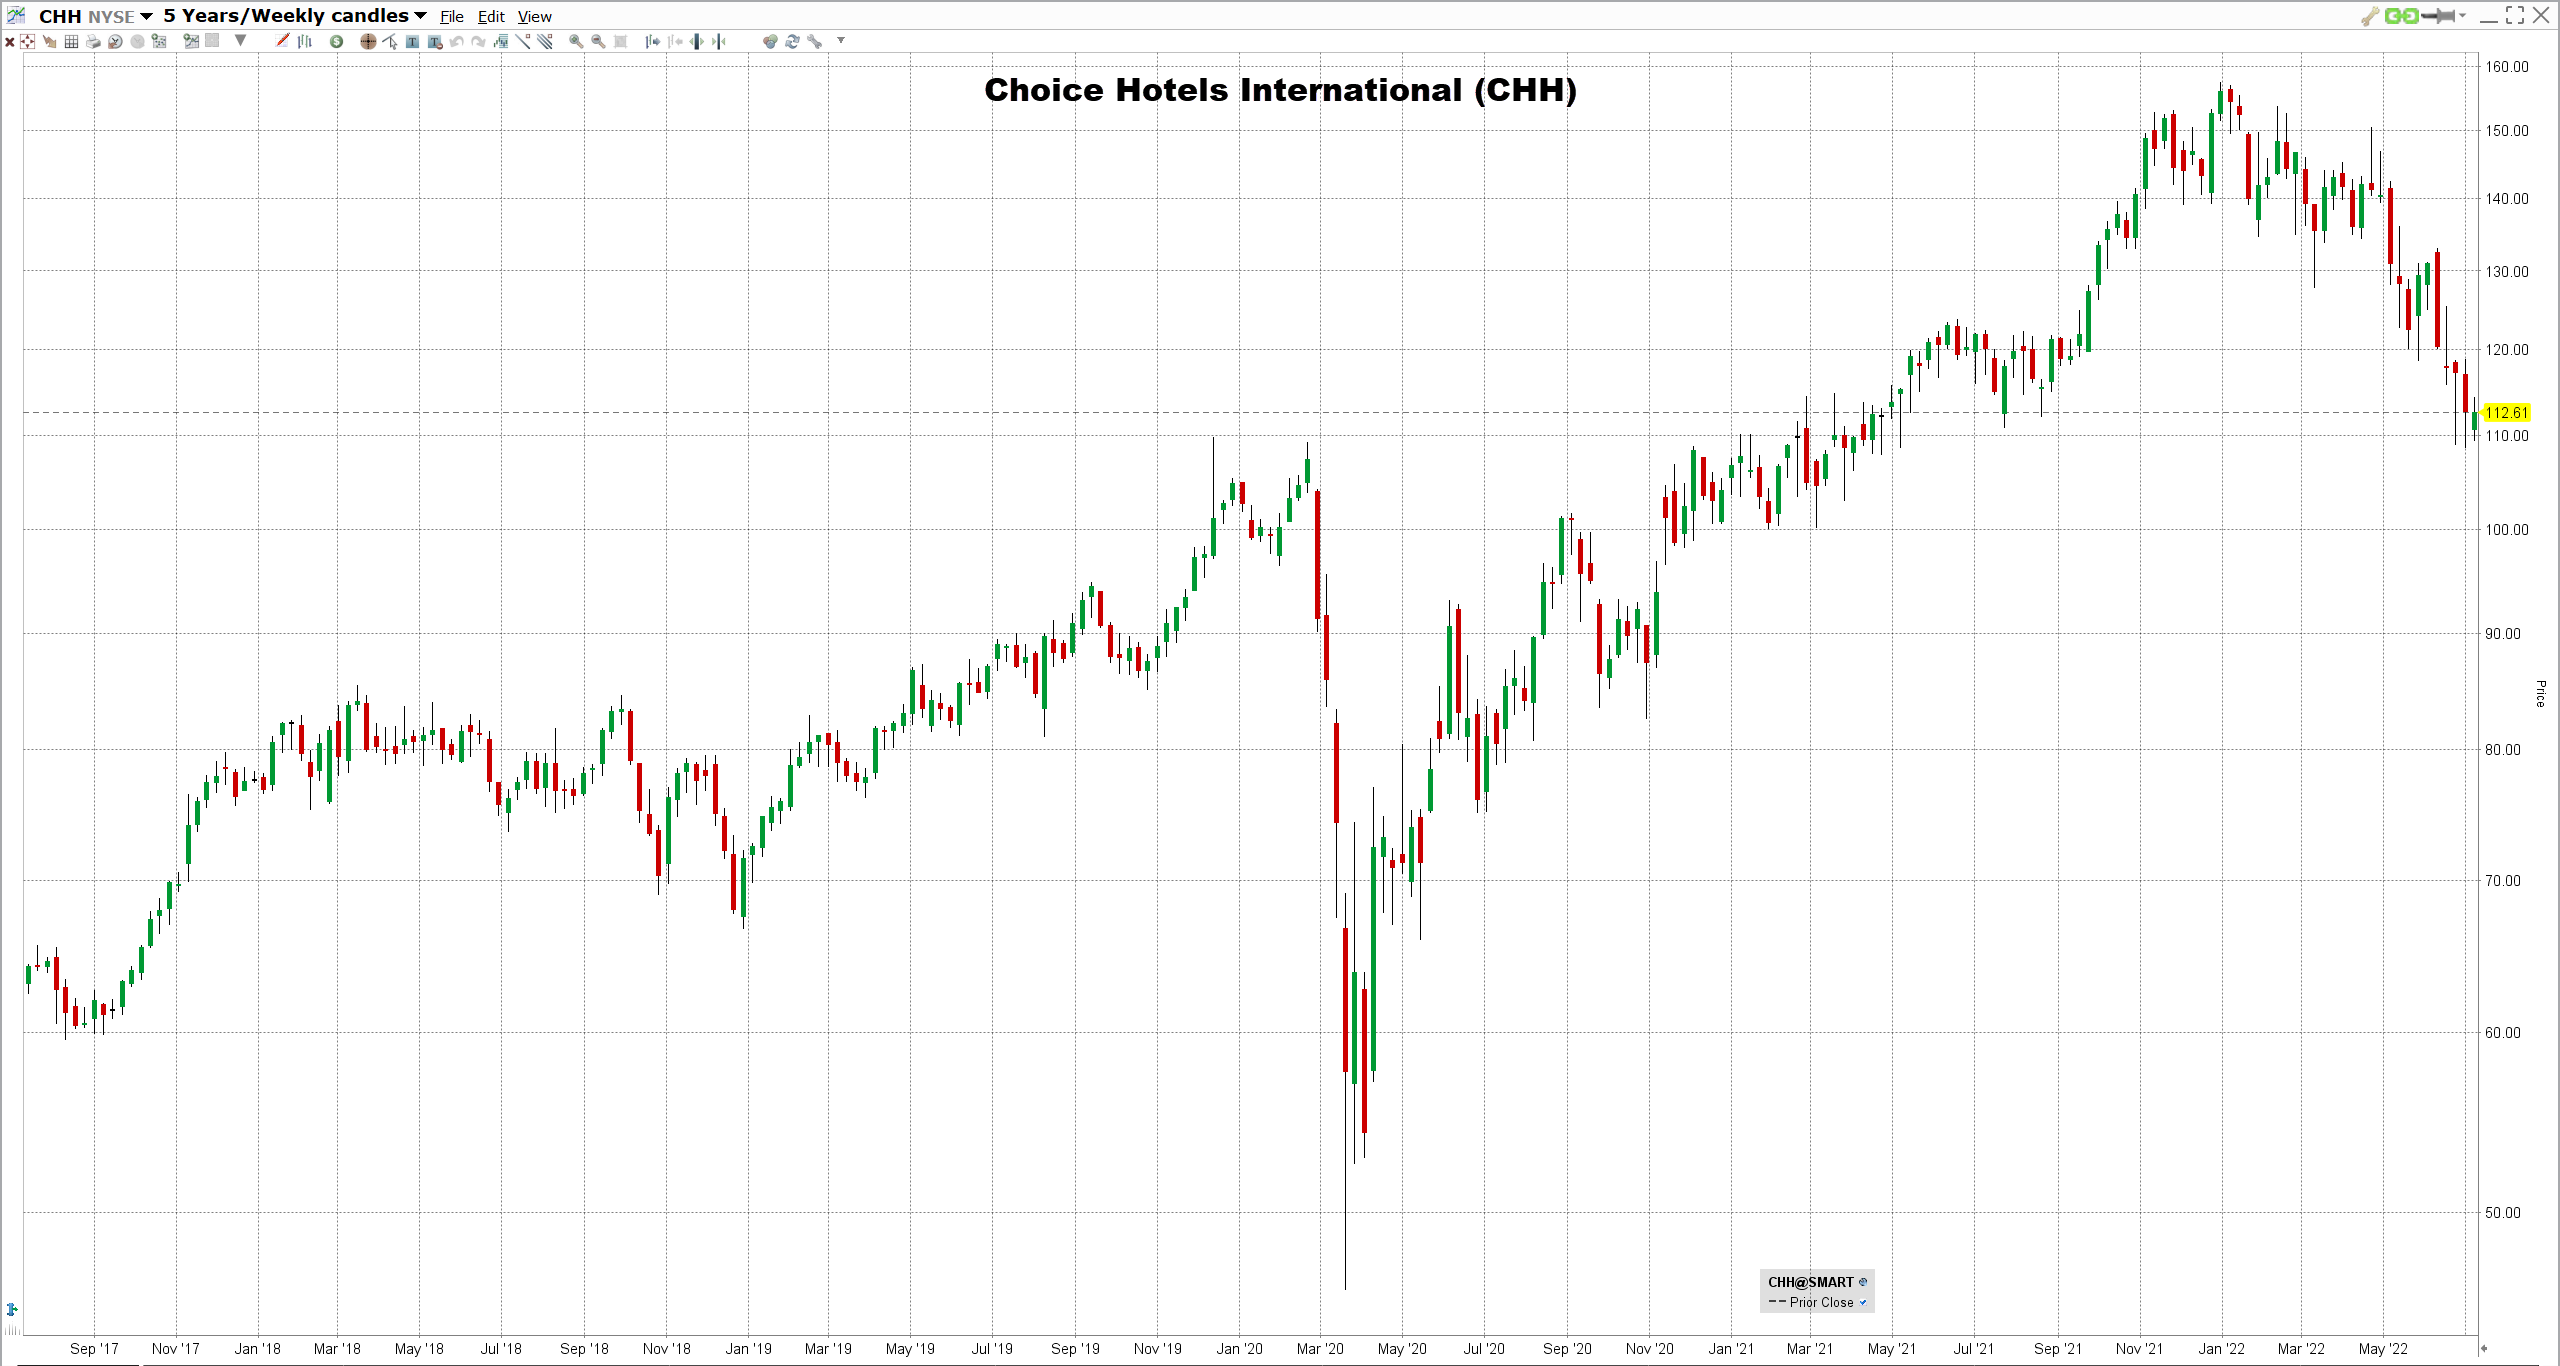Screen dimensions: 2560x1366
Task: Click the small arrow at bottom-right axis corner
Action: (x=2483, y=1348)
